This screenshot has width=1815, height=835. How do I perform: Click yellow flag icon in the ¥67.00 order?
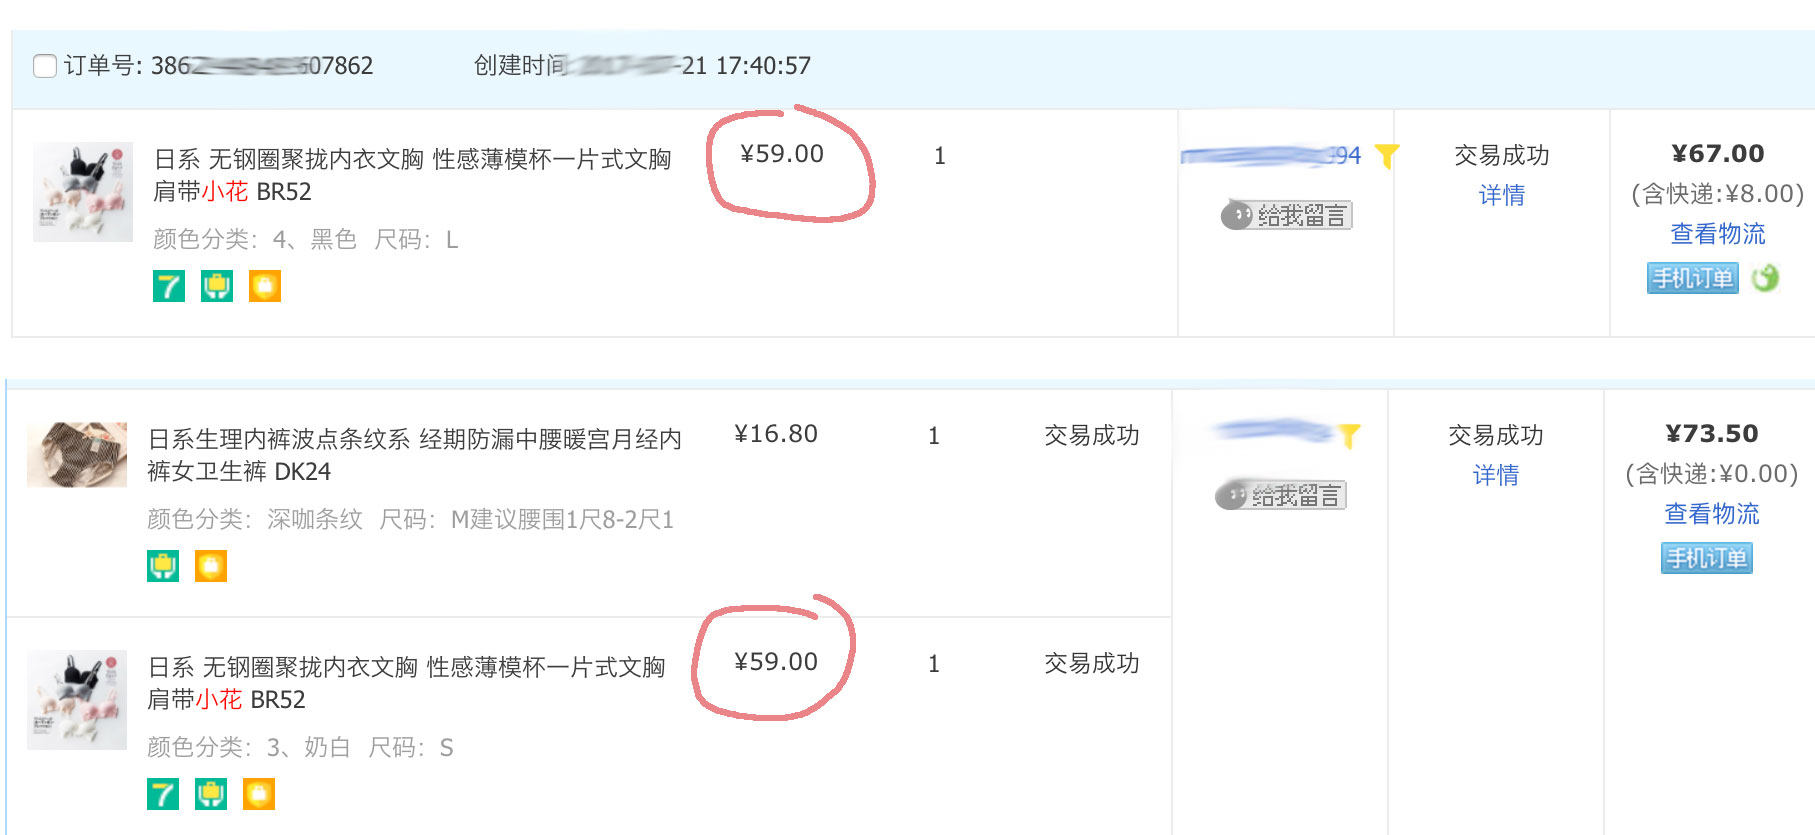click(1386, 156)
